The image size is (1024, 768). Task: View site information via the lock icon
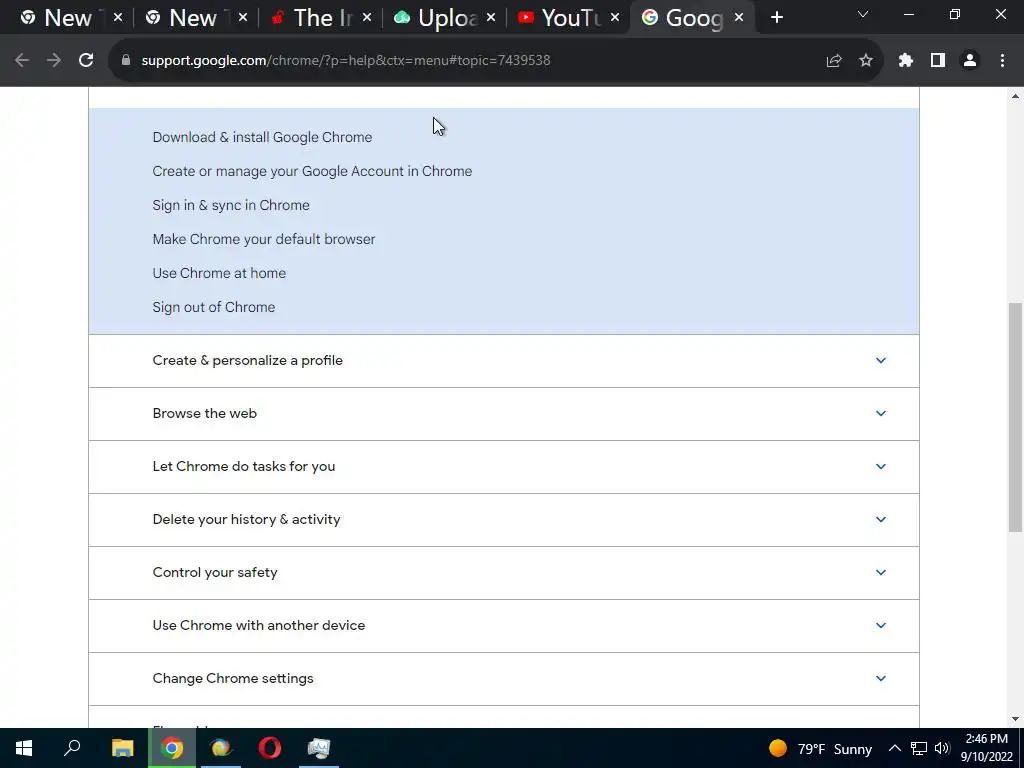click(126, 60)
